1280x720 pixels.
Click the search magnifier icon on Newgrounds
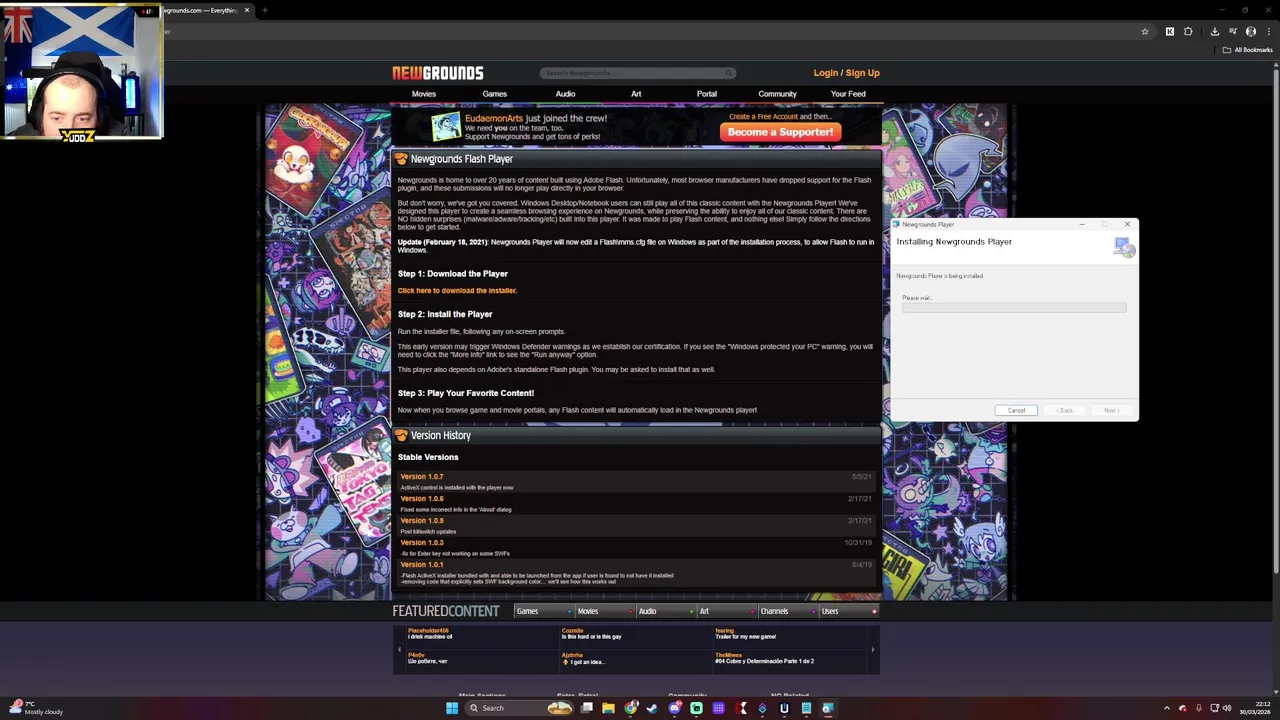[728, 73]
